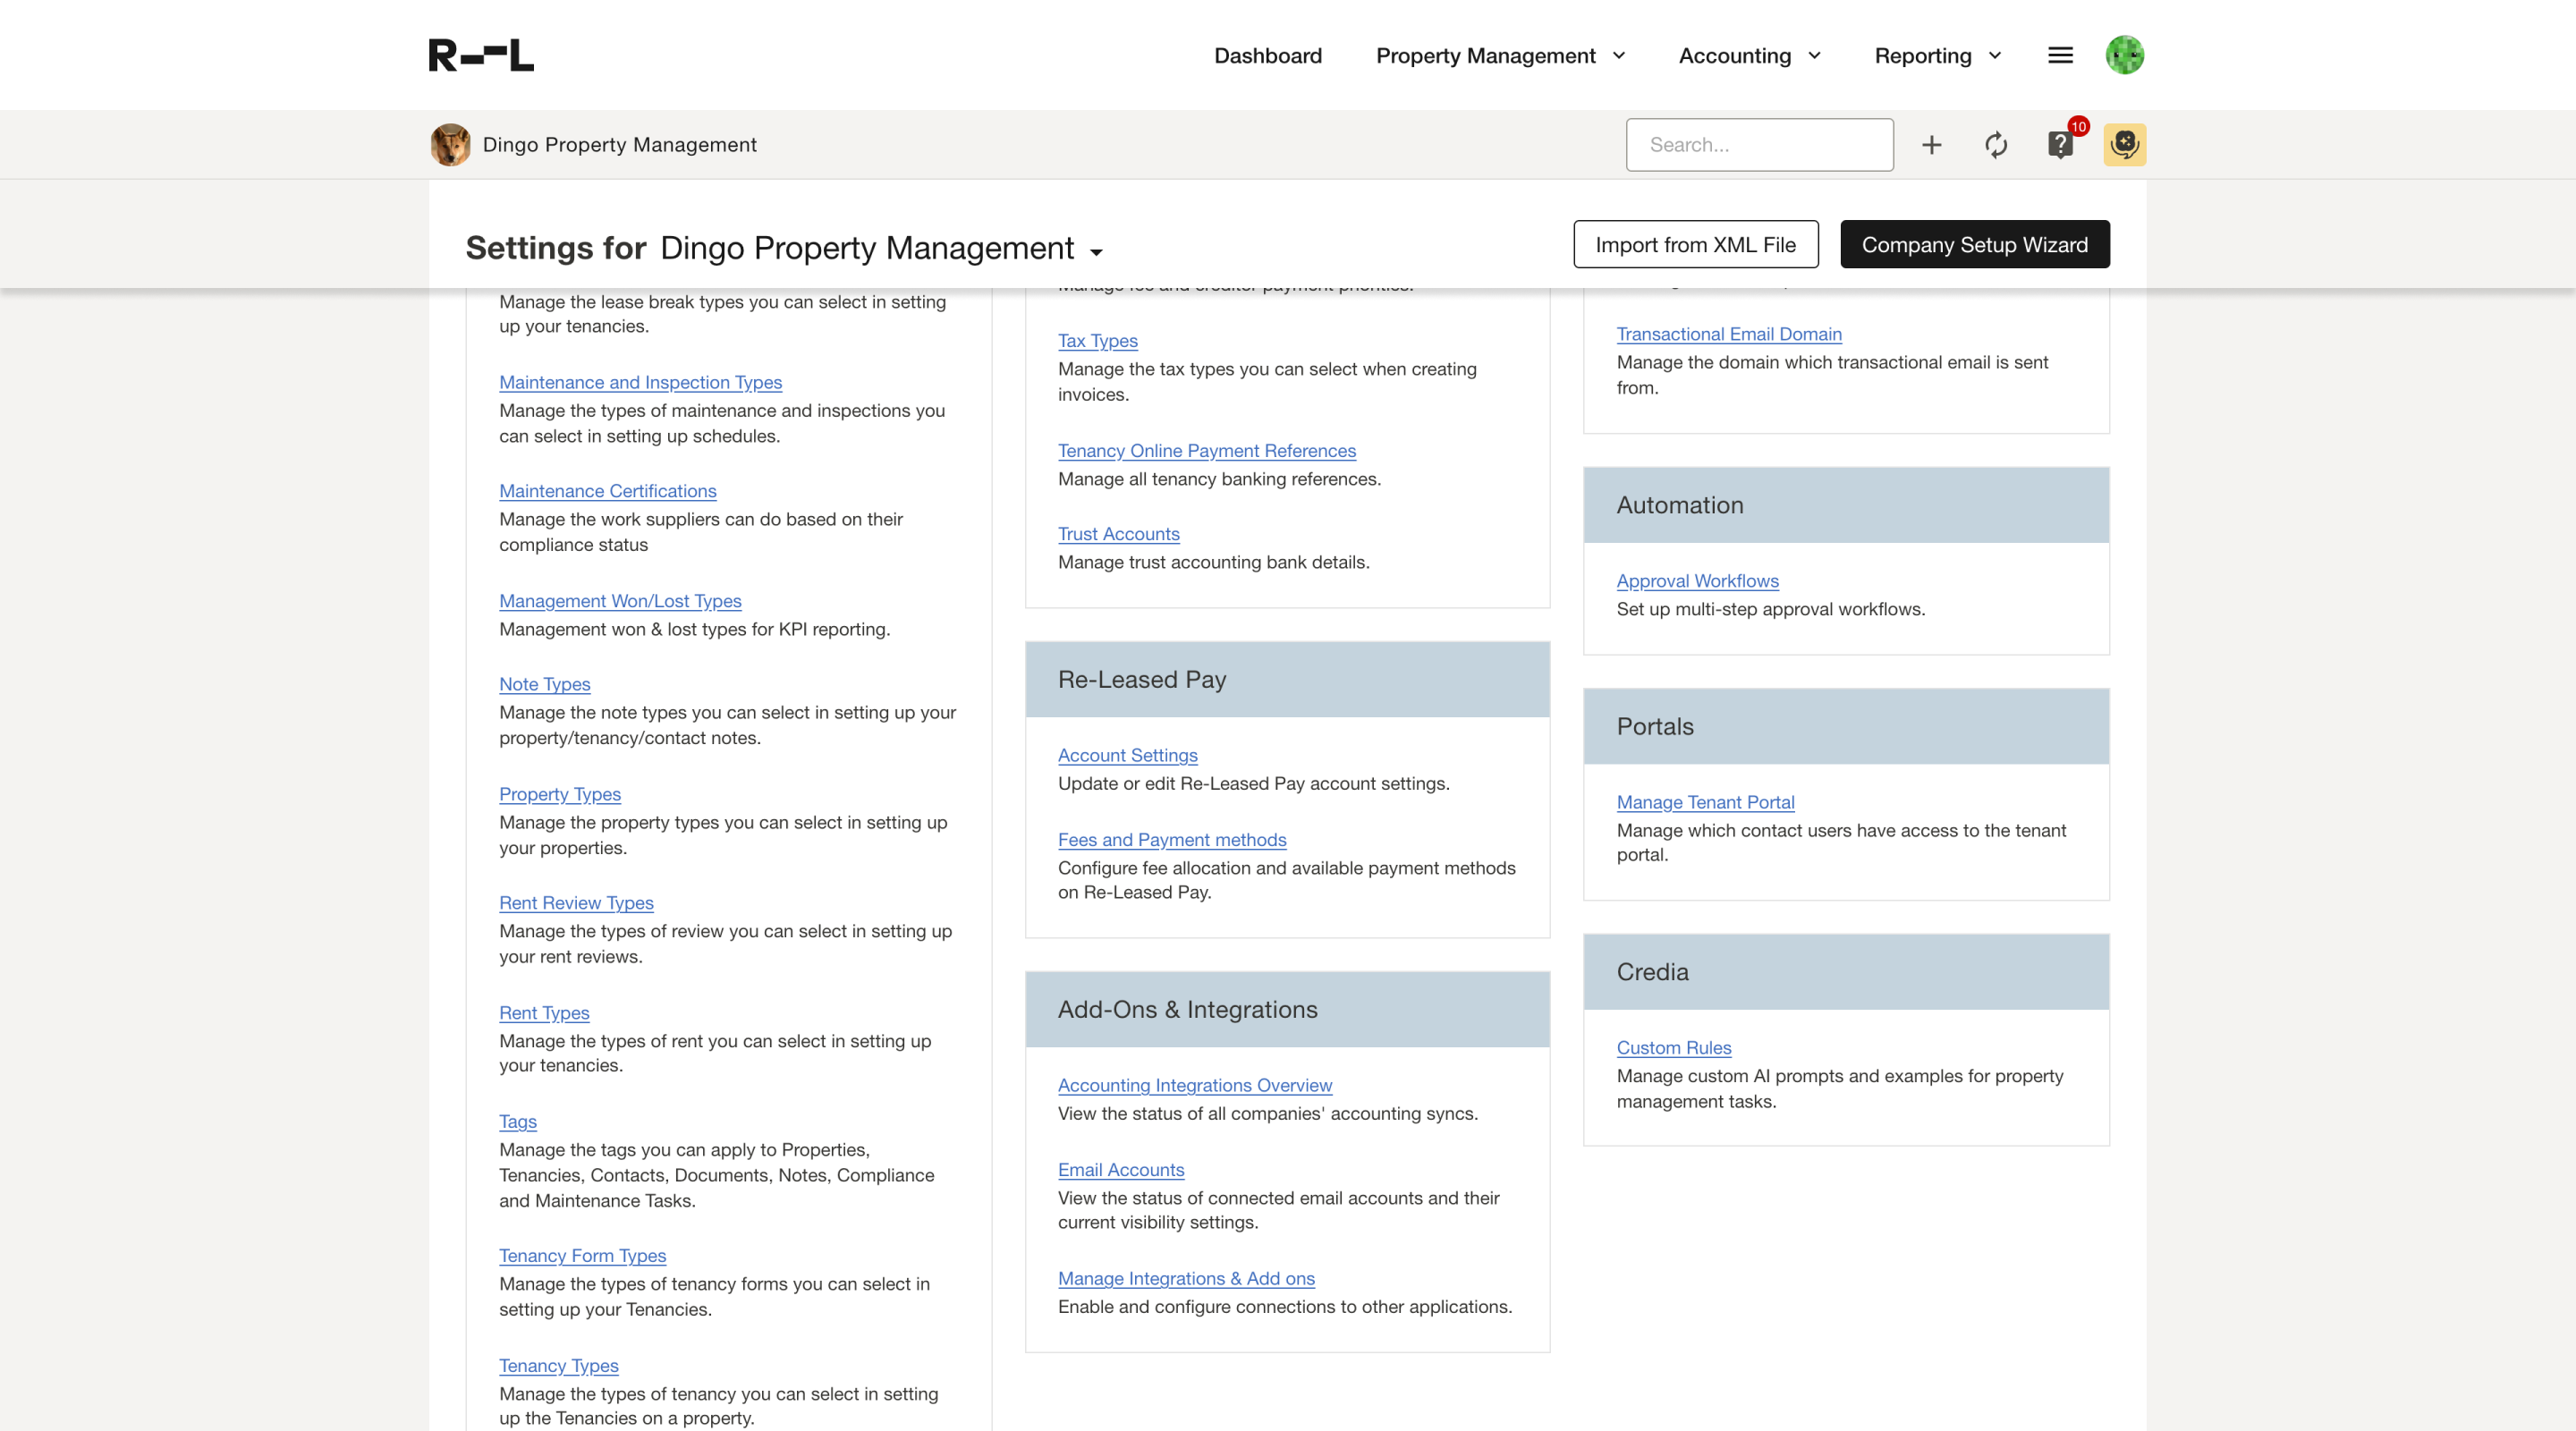Click Import from XML File button
This screenshot has height=1431, width=2576.
click(x=1695, y=245)
